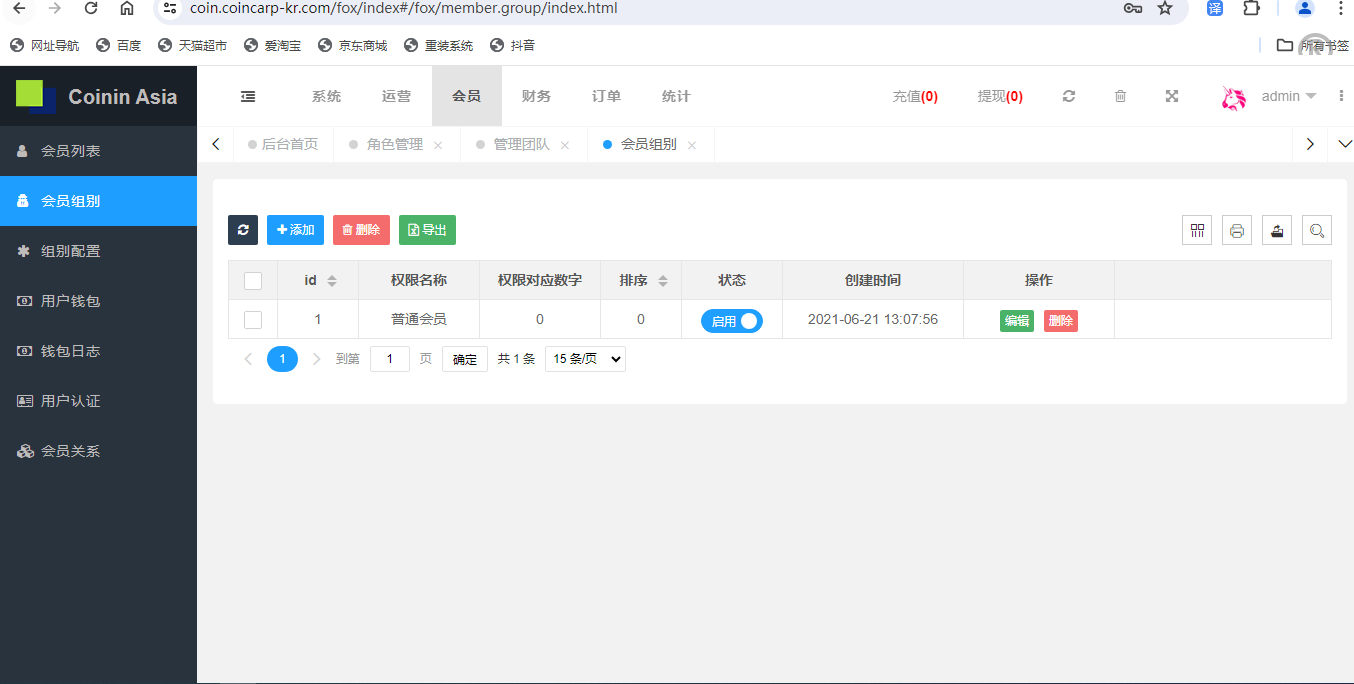Click the table search magnifier icon

pyautogui.click(x=1317, y=230)
